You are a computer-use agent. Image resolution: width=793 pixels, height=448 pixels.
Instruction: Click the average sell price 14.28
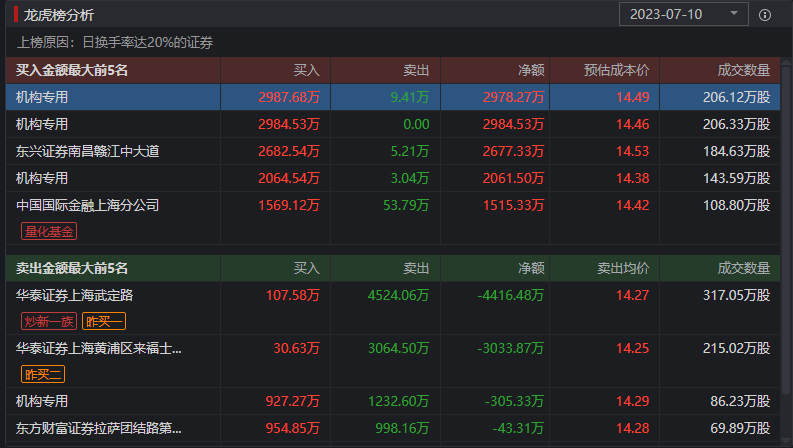pos(633,428)
